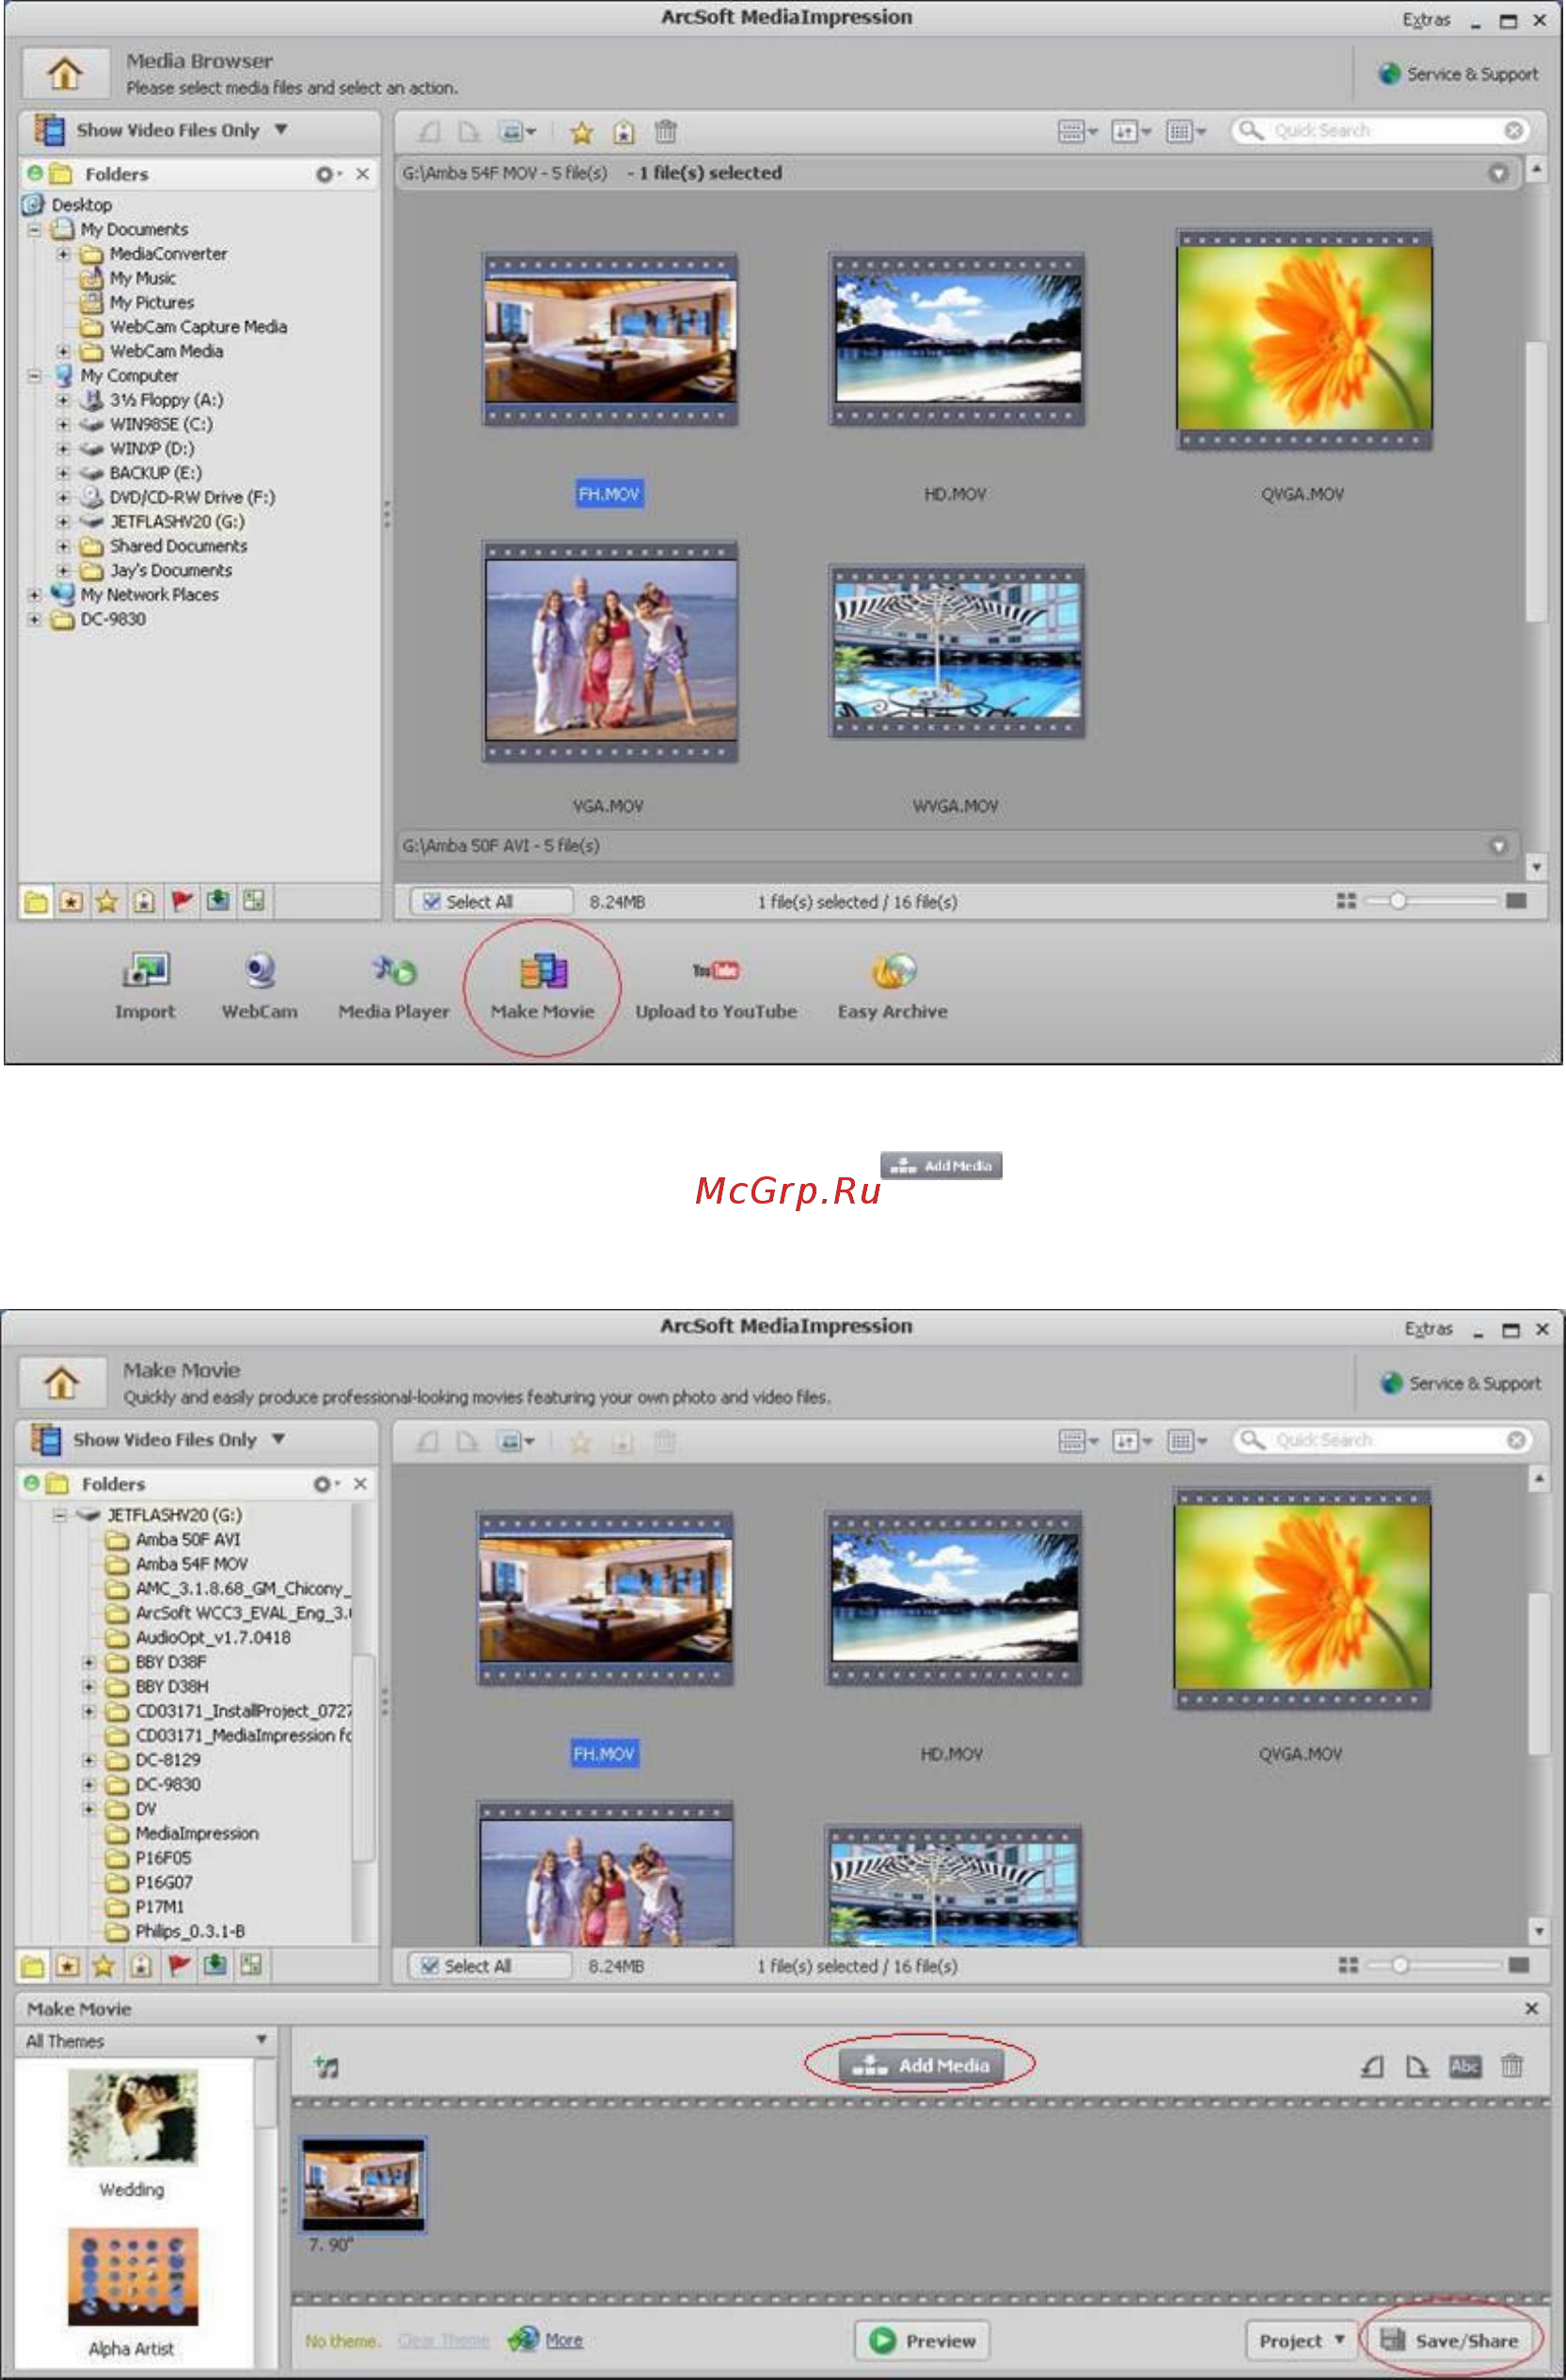Screen dimensions: 1566x2380
Task: Choose the Wedding theme thumbnail
Action: [133, 2118]
